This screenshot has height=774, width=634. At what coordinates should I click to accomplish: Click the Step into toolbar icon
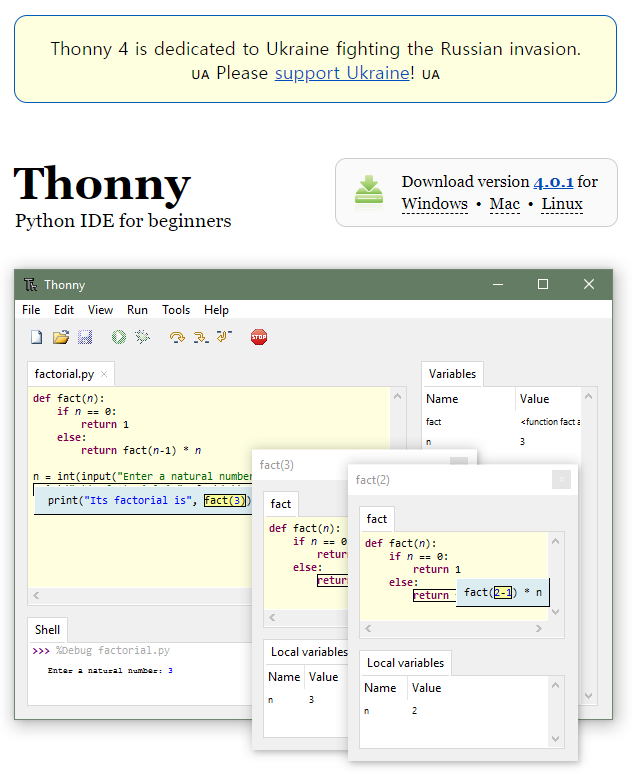point(200,337)
